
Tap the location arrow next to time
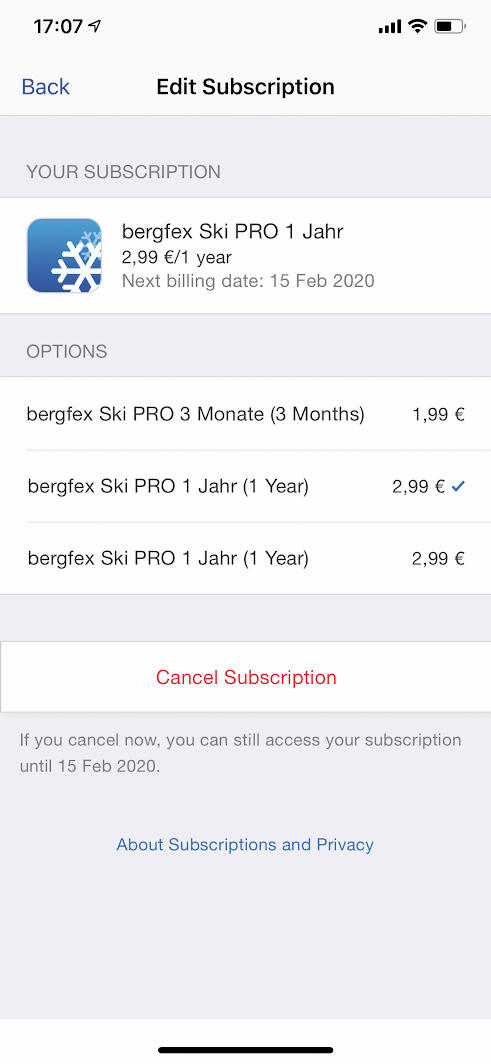tap(94, 26)
